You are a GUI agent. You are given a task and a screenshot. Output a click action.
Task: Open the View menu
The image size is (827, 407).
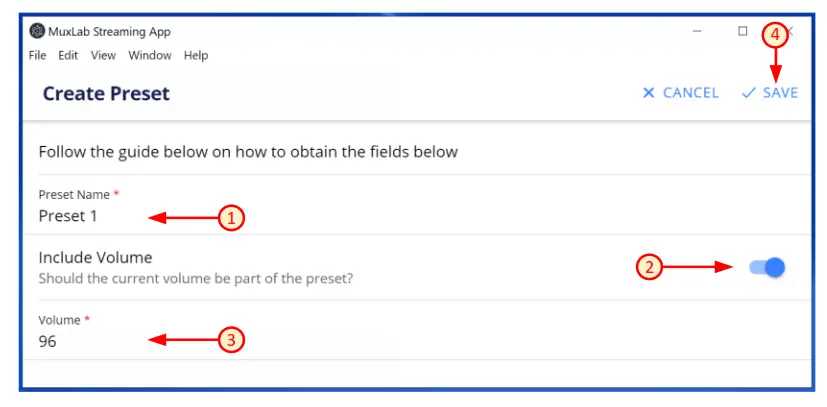click(103, 55)
